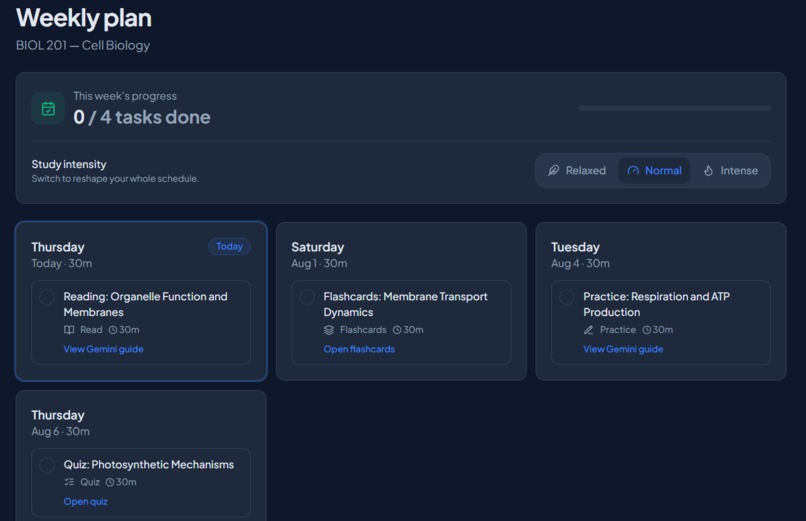This screenshot has height=521, width=806.
Task: Open View Gemini guide for Reading task
Action: [103, 349]
